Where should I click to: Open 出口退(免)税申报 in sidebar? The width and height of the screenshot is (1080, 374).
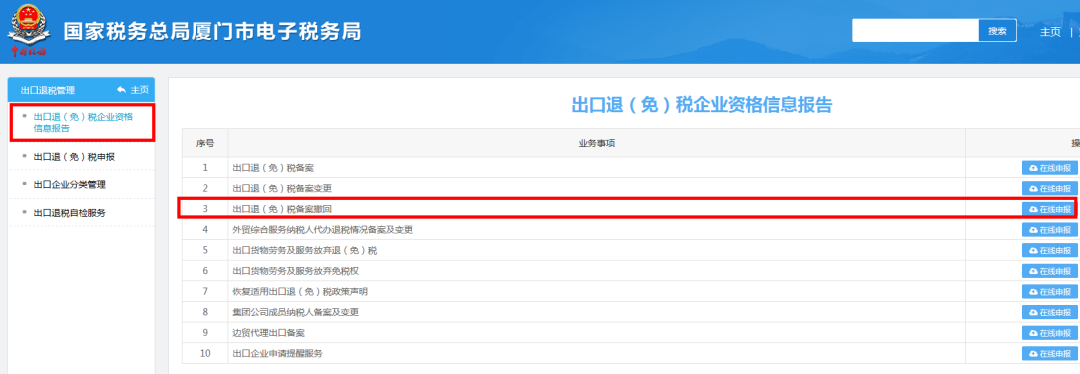coord(74,157)
